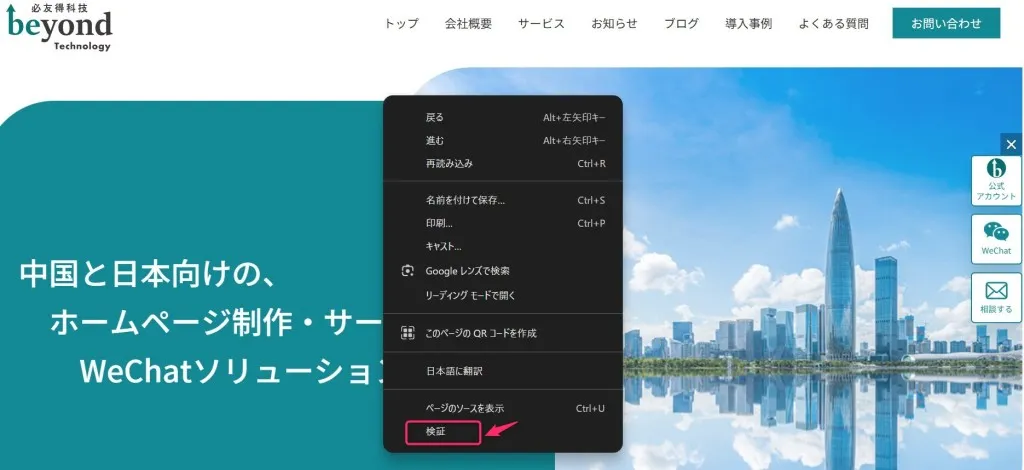Open the 会社概要 navigation link

click(468, 24)
